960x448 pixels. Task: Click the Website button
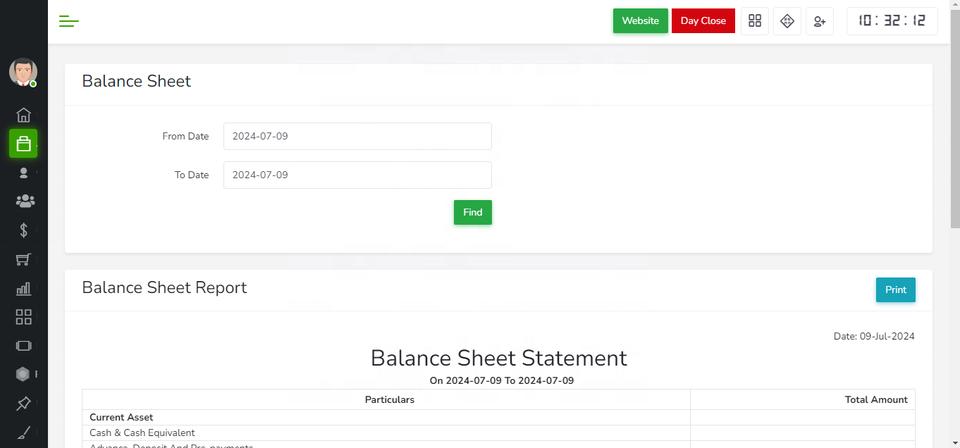coord(640,21)
